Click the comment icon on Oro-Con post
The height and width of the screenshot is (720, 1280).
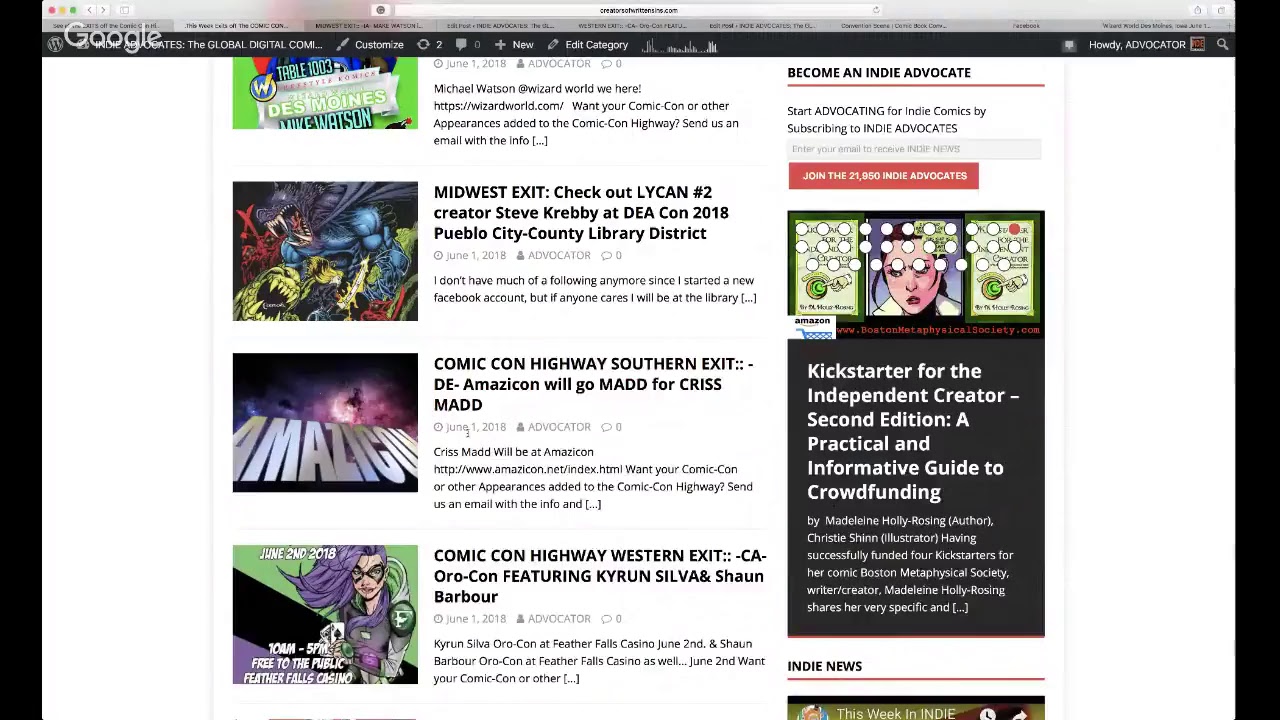(604, 620)
